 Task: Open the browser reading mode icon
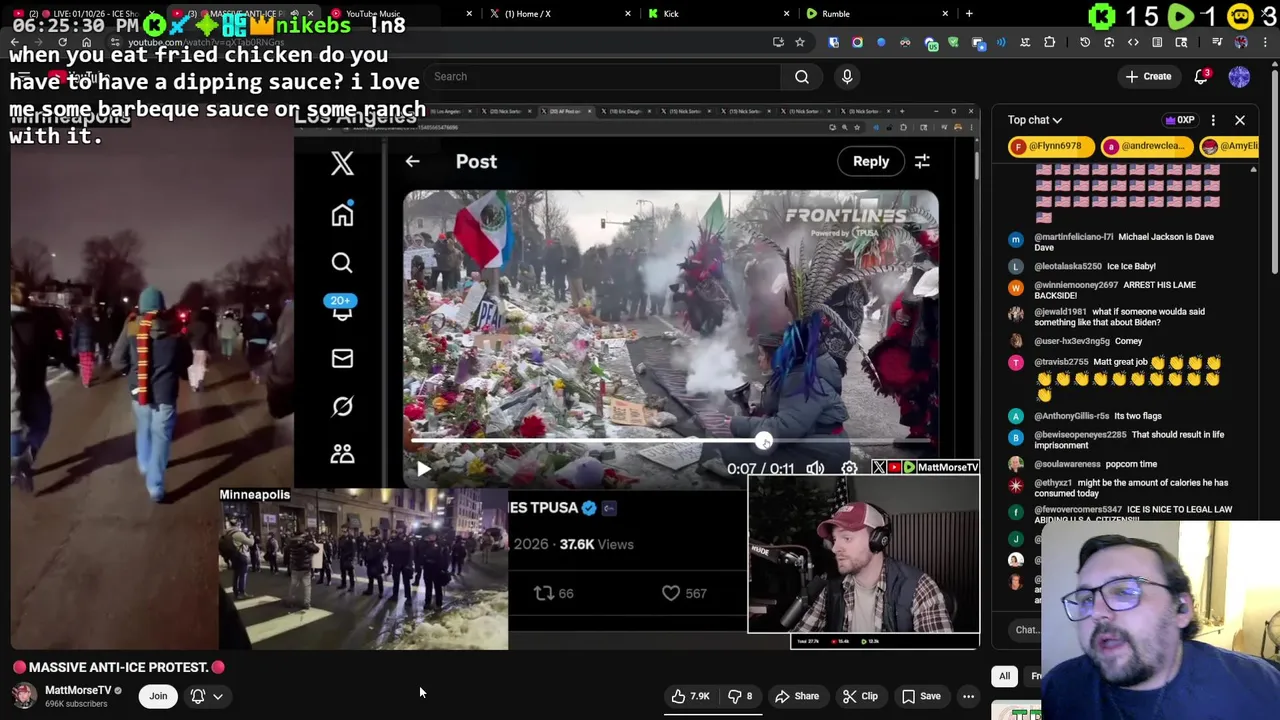pos(1157,42)
